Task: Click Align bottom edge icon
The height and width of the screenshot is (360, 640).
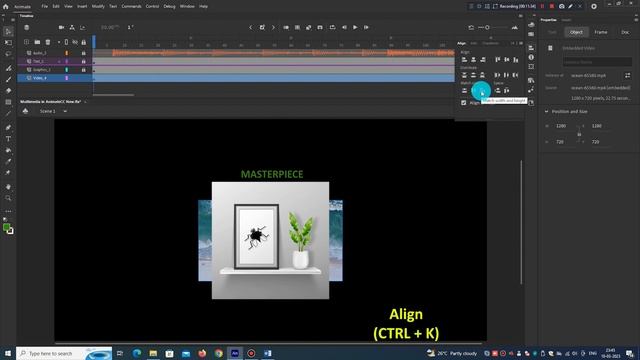Action: click(x=516, y=60)
